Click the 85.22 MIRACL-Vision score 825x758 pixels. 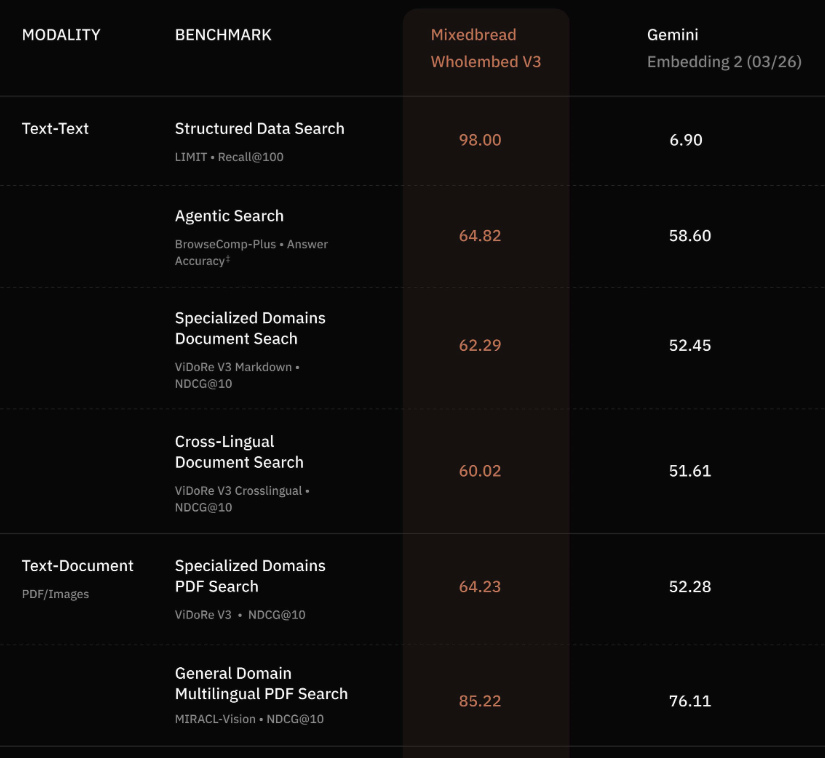pyautogui.click(x=480, y=701)
